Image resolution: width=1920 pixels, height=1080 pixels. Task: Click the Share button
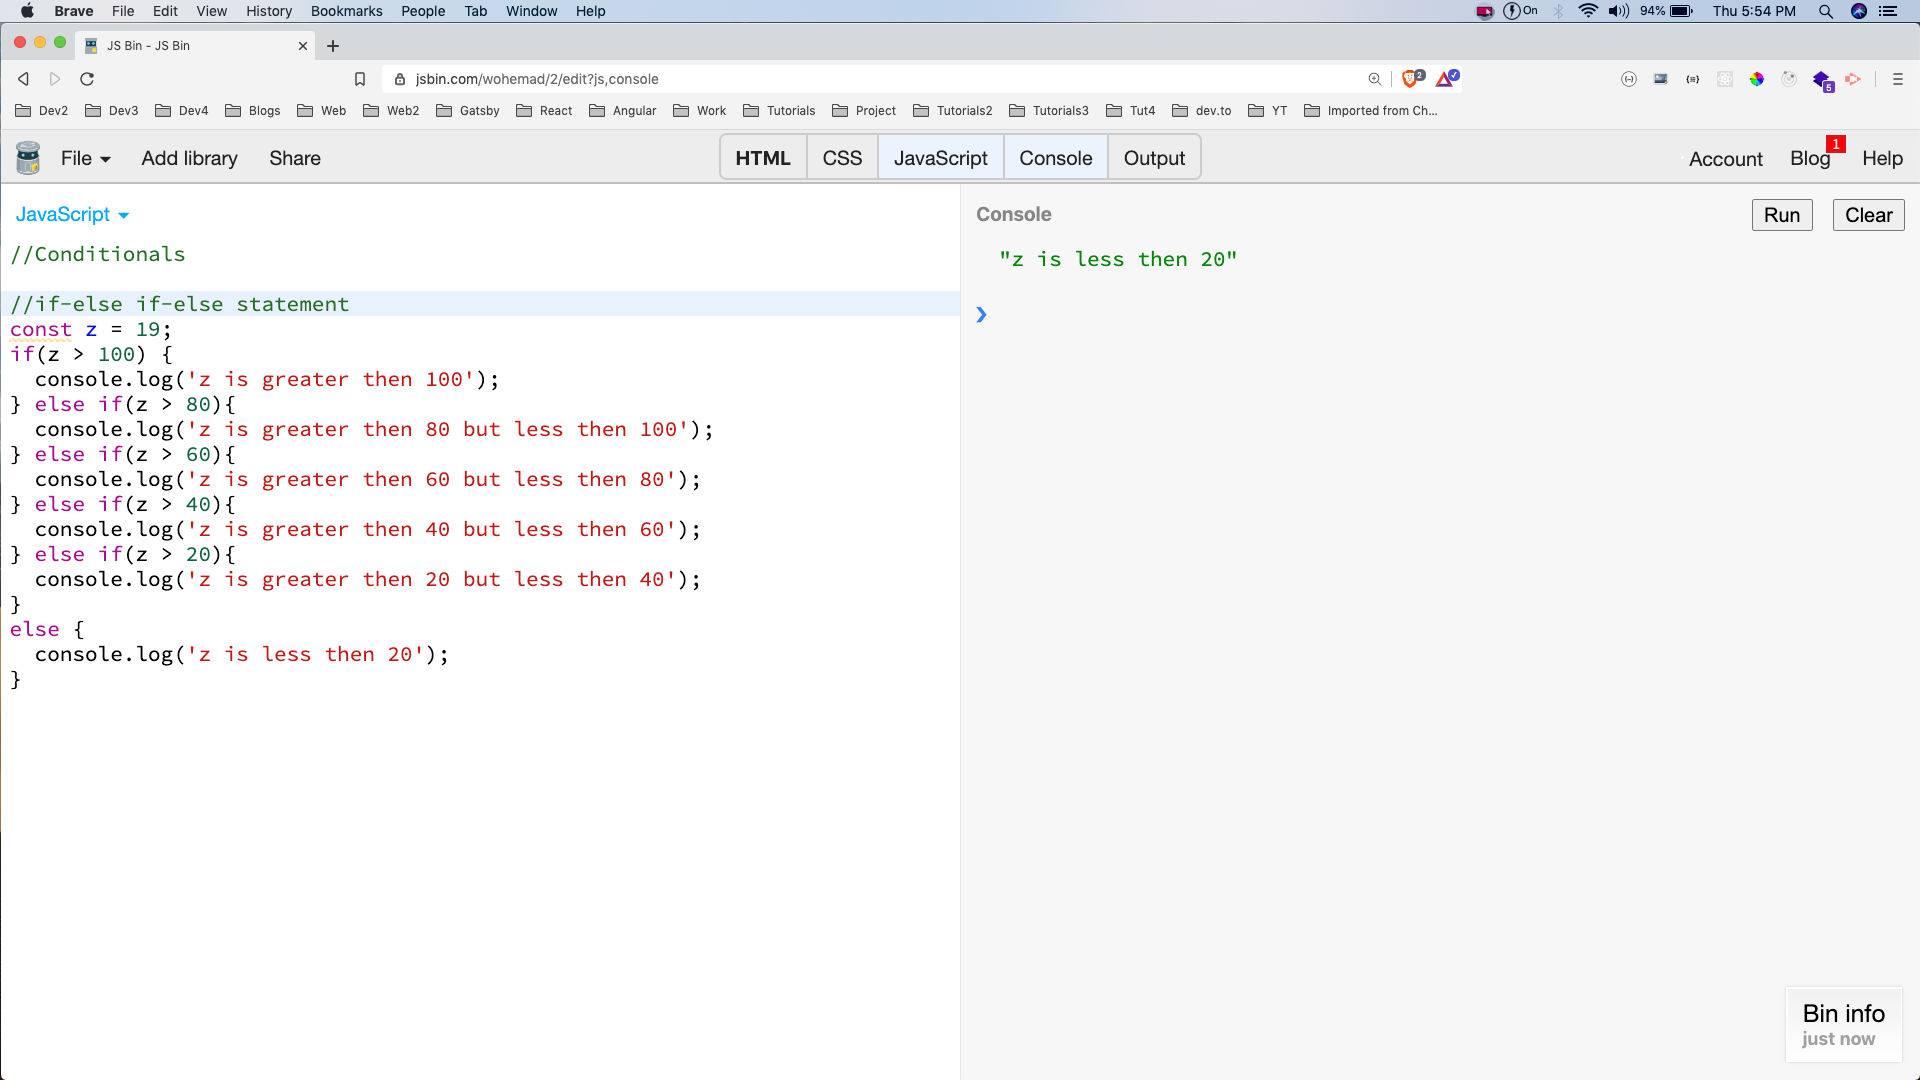tap(295, 158)
